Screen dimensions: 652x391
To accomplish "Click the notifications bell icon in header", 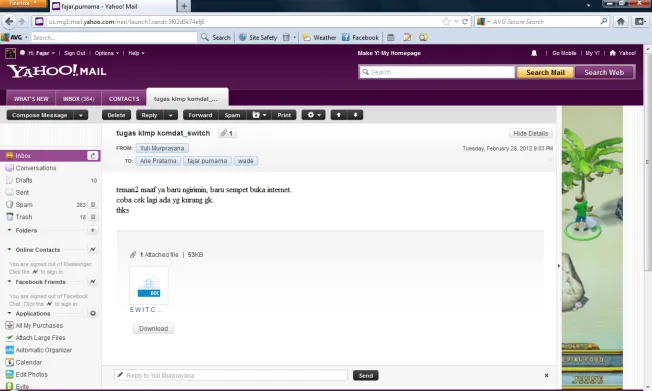I will 534,53.
